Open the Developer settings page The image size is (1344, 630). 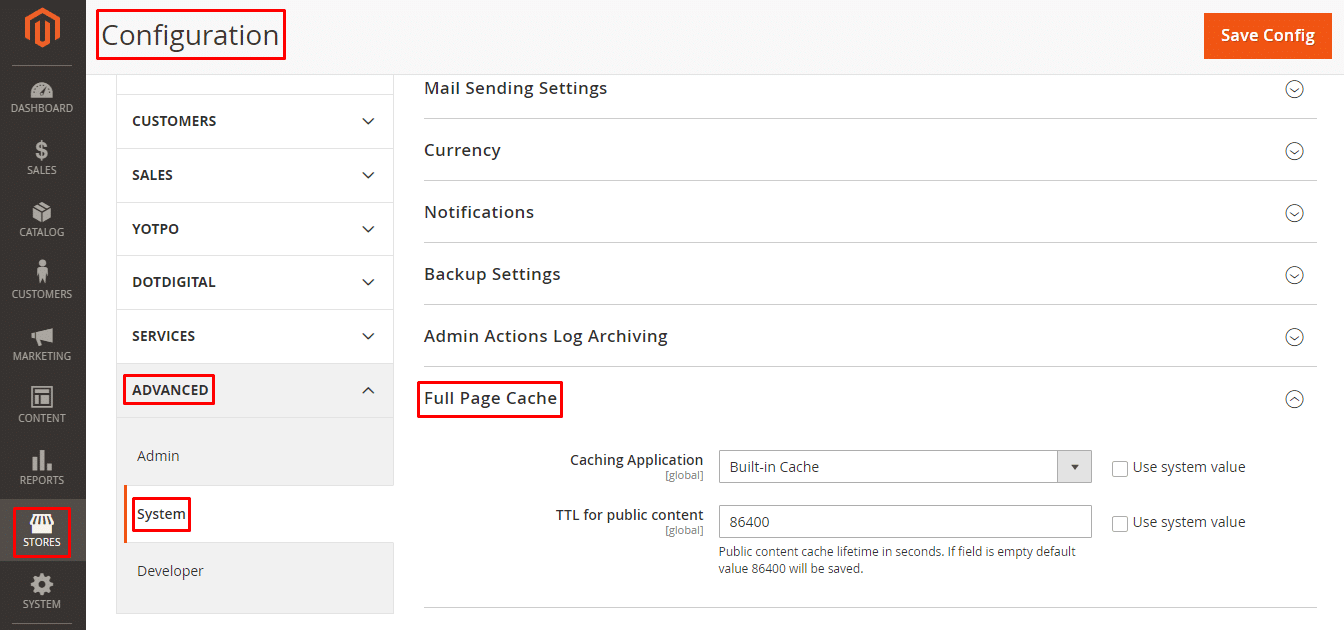coord(170,570)
